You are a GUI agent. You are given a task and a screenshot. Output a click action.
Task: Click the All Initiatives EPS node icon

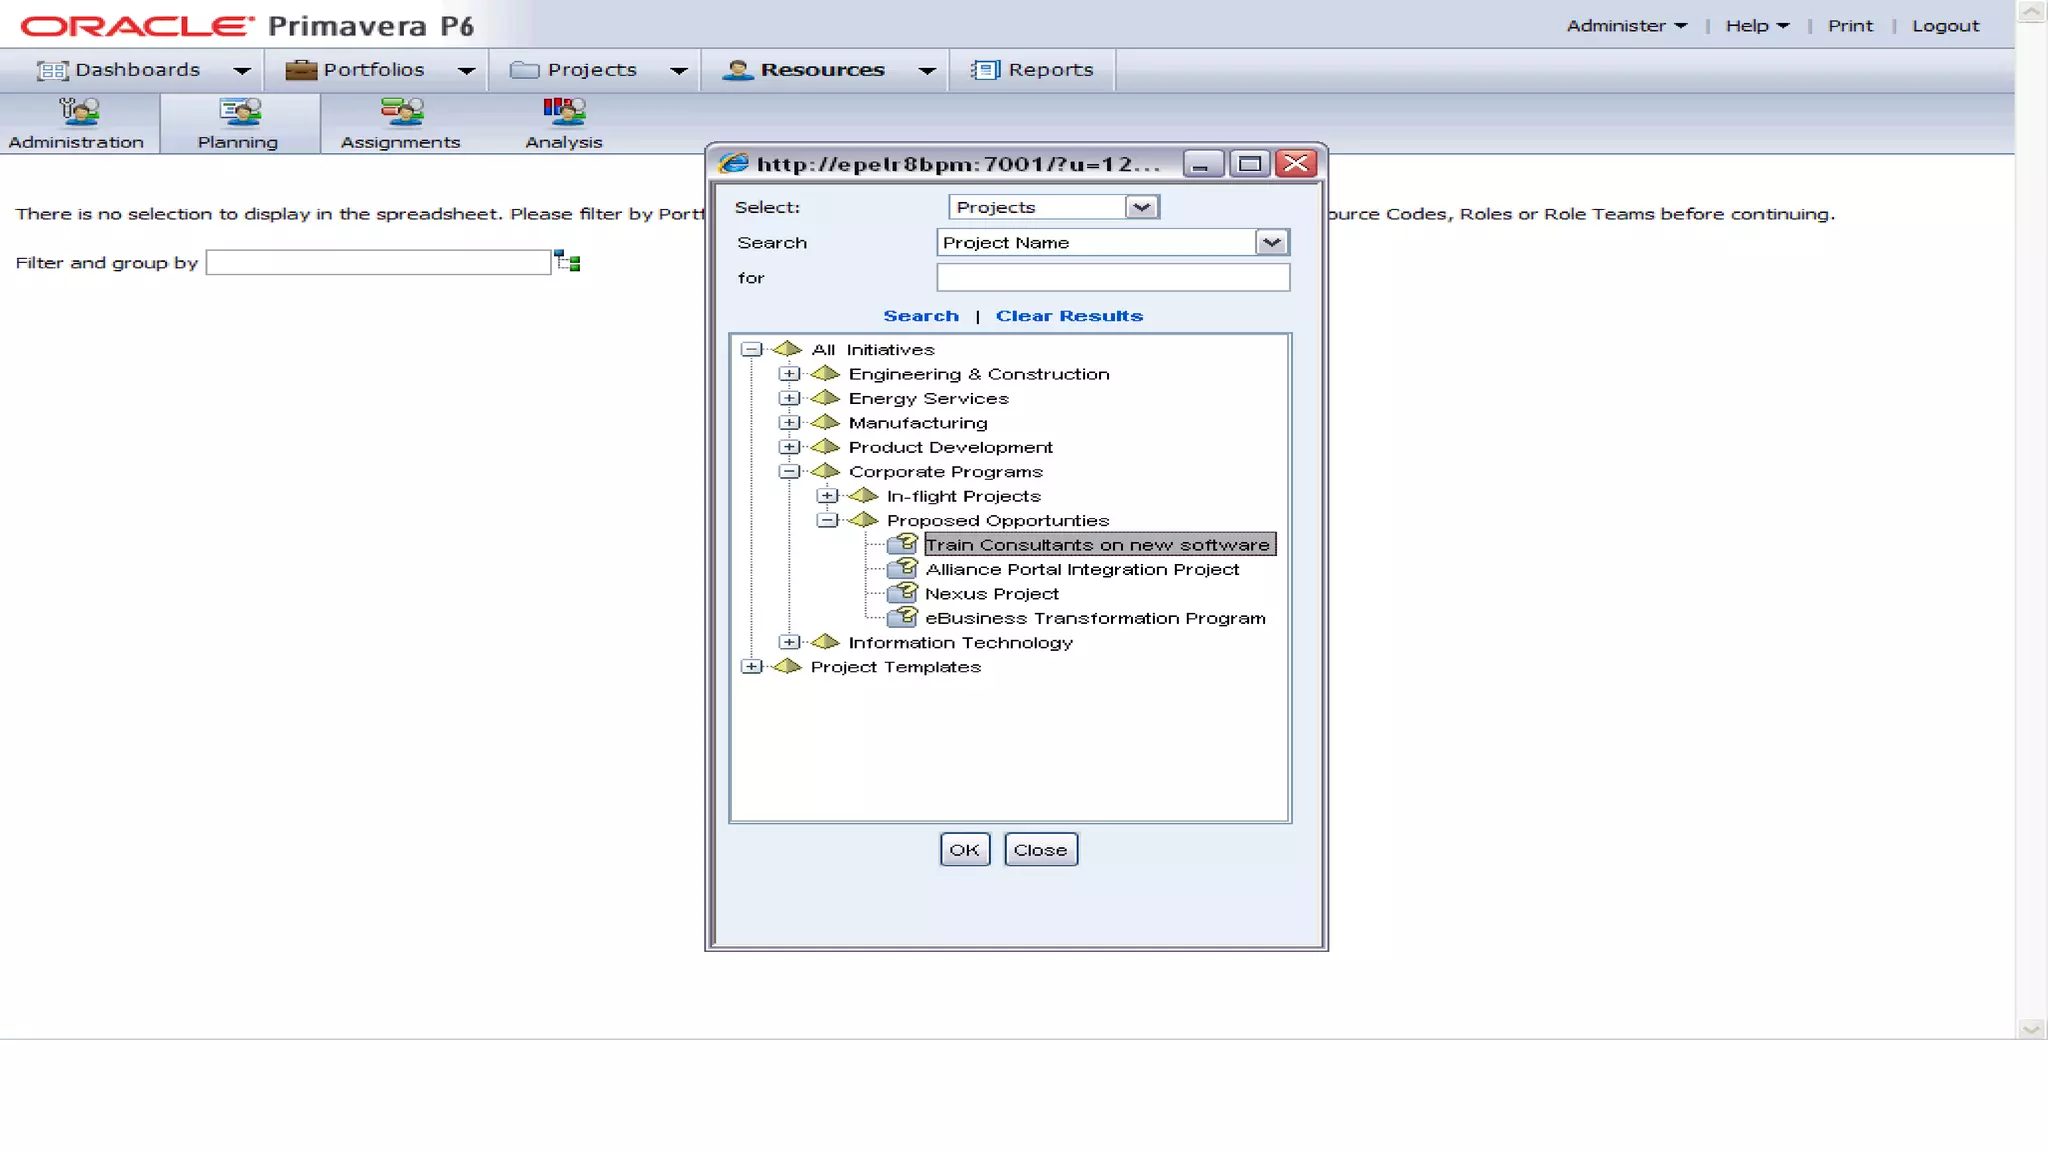(x=787, y=349)
